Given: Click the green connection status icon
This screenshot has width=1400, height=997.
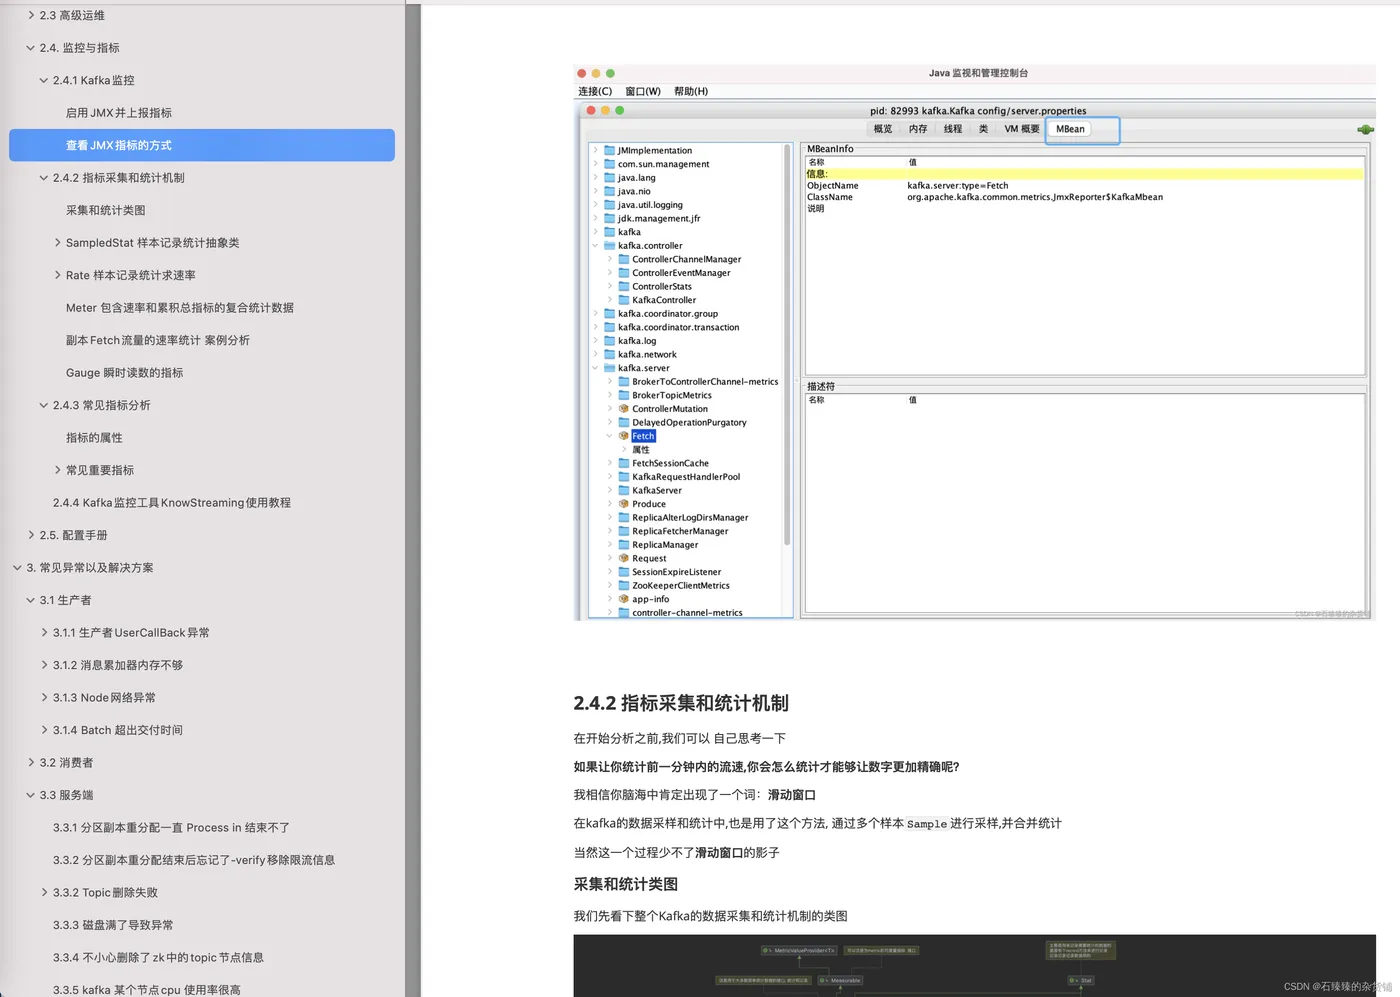Looking at the screenshot, I should (1365, 129).
